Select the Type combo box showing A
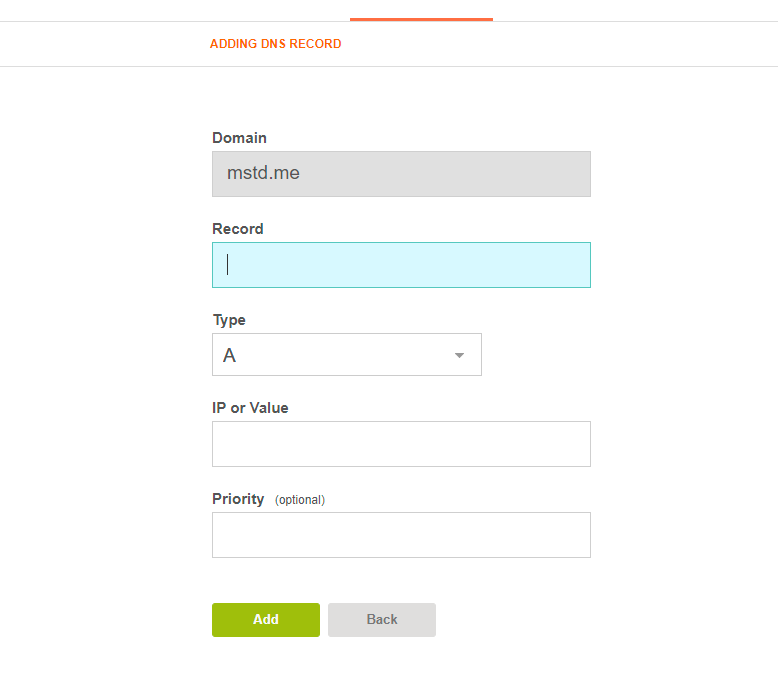This screenshot has width=778, height=685. tap(347, 355)
